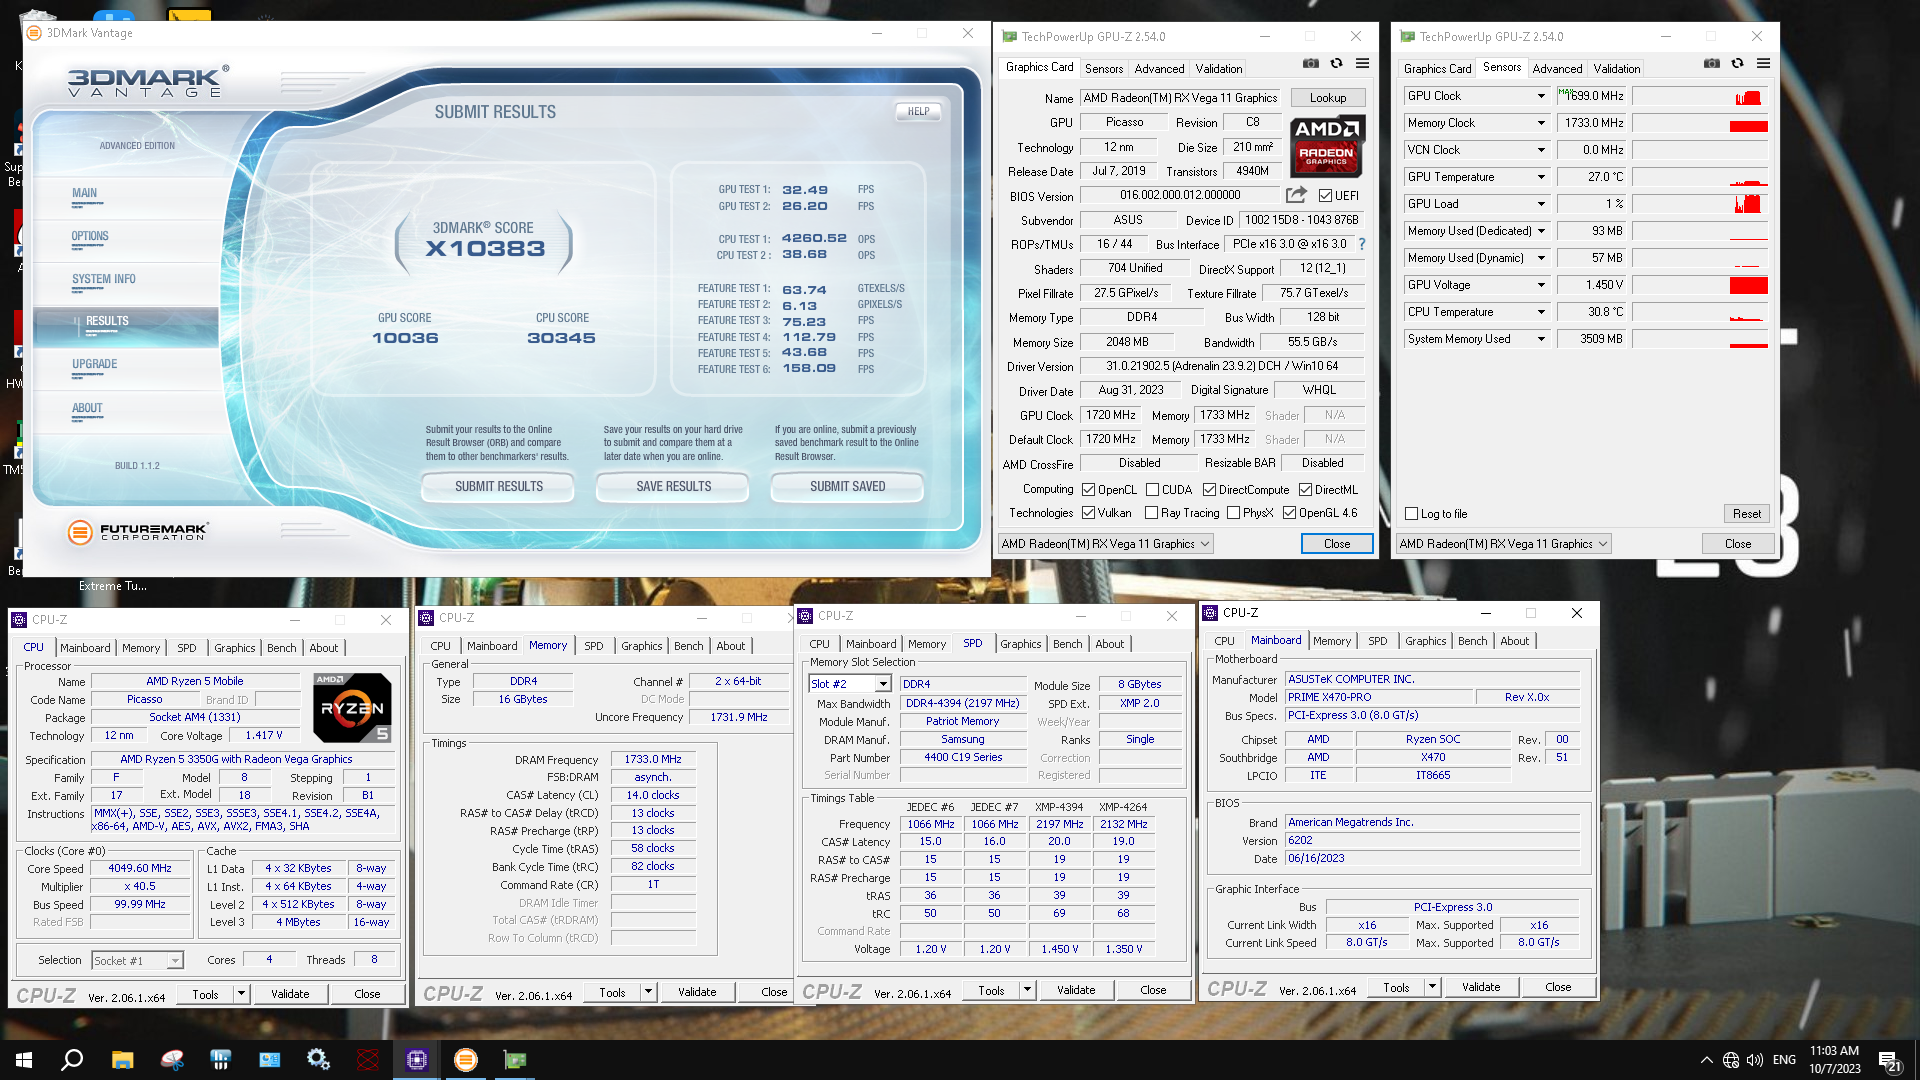1920x1080 pixels.
Task: Toggle the CUDA checkbox
Action: [x=1153, y=490]
